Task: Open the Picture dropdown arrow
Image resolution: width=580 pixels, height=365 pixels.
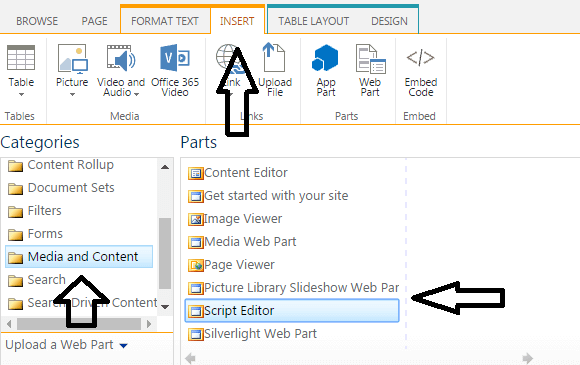Action: [72, 94]
